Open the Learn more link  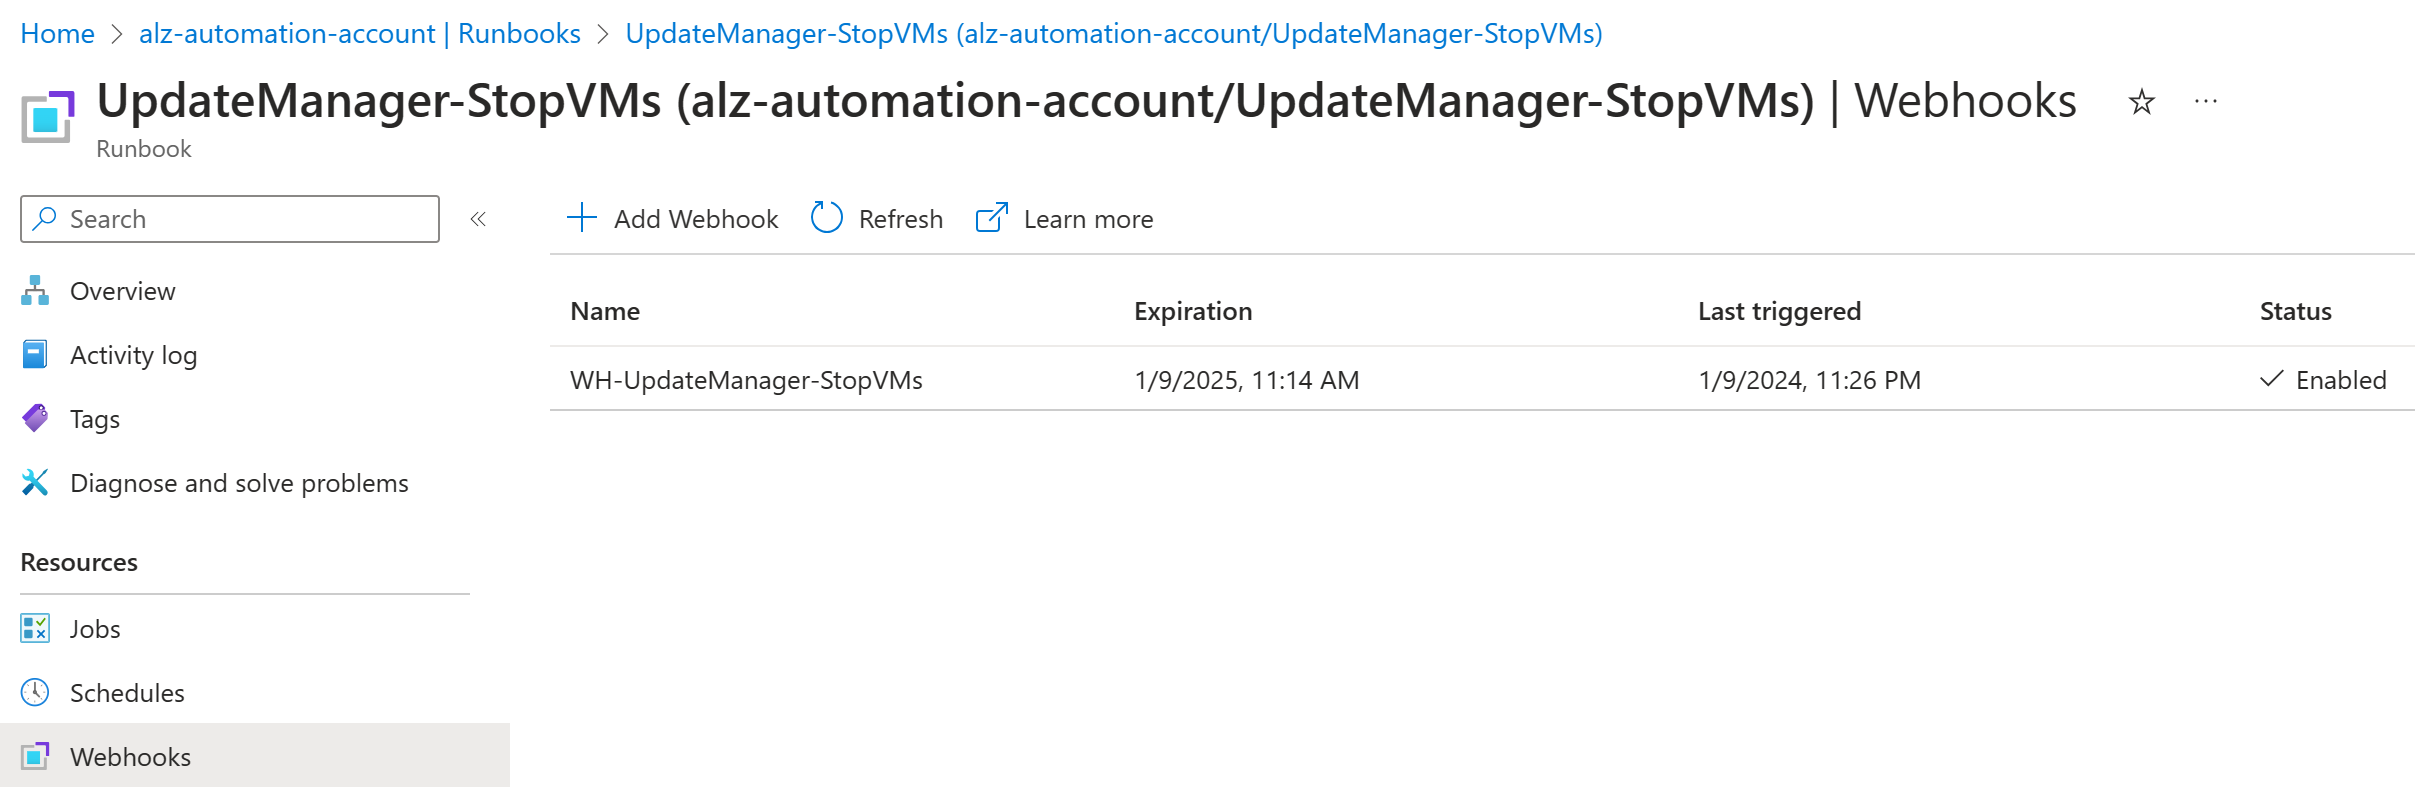[x=1064, y=219]
